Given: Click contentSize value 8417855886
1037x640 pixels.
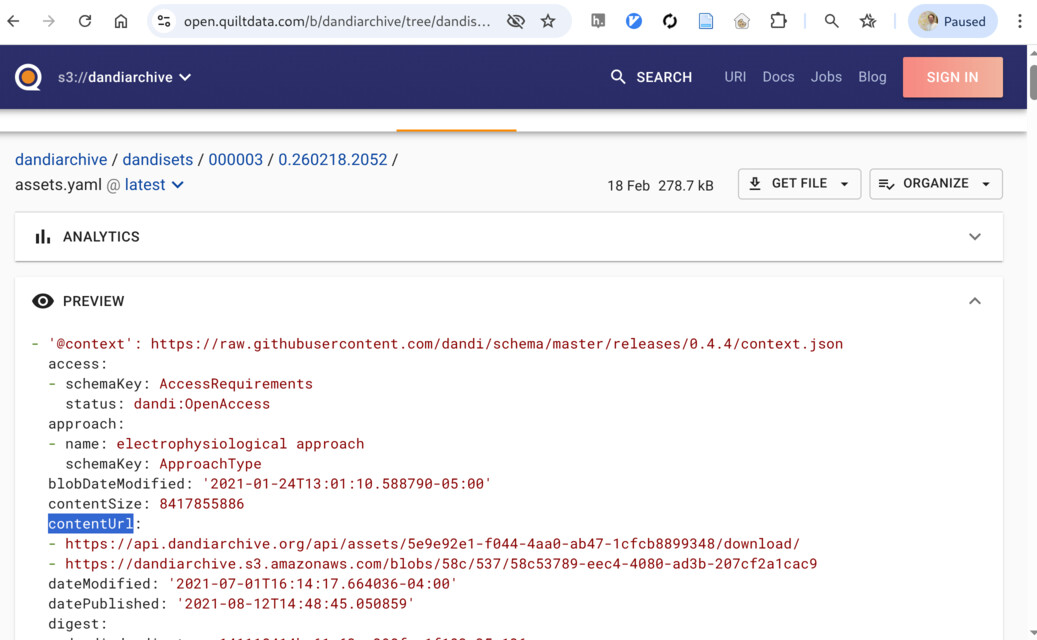Looking at the screenshot, I should click(202, 504).
